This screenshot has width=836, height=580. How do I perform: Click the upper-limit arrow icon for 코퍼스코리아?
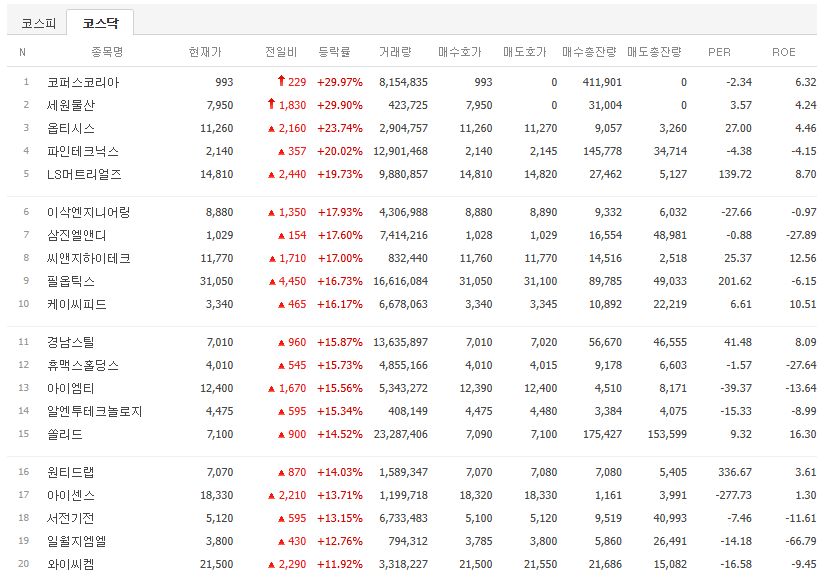[x=282, y=81]
